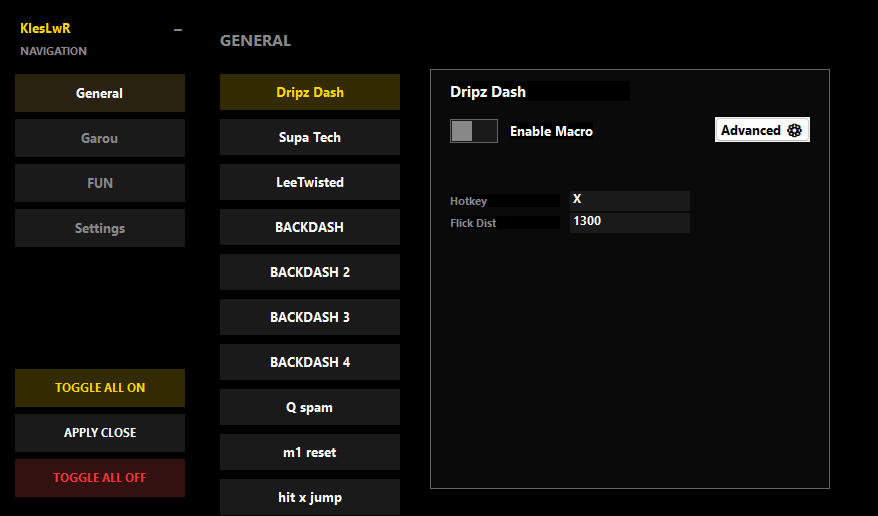Pick the Q spam macro

(x=310, y=407)
